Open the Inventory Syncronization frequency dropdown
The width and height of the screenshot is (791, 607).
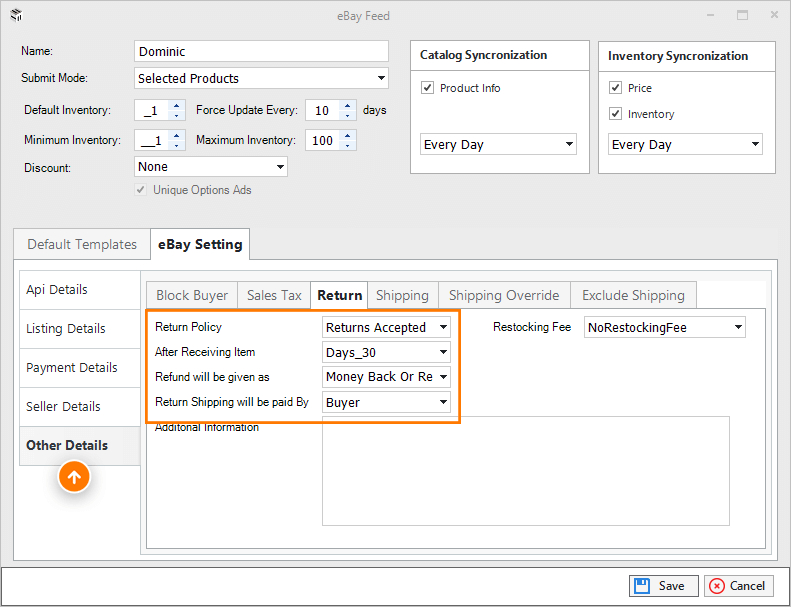[685, 144]
